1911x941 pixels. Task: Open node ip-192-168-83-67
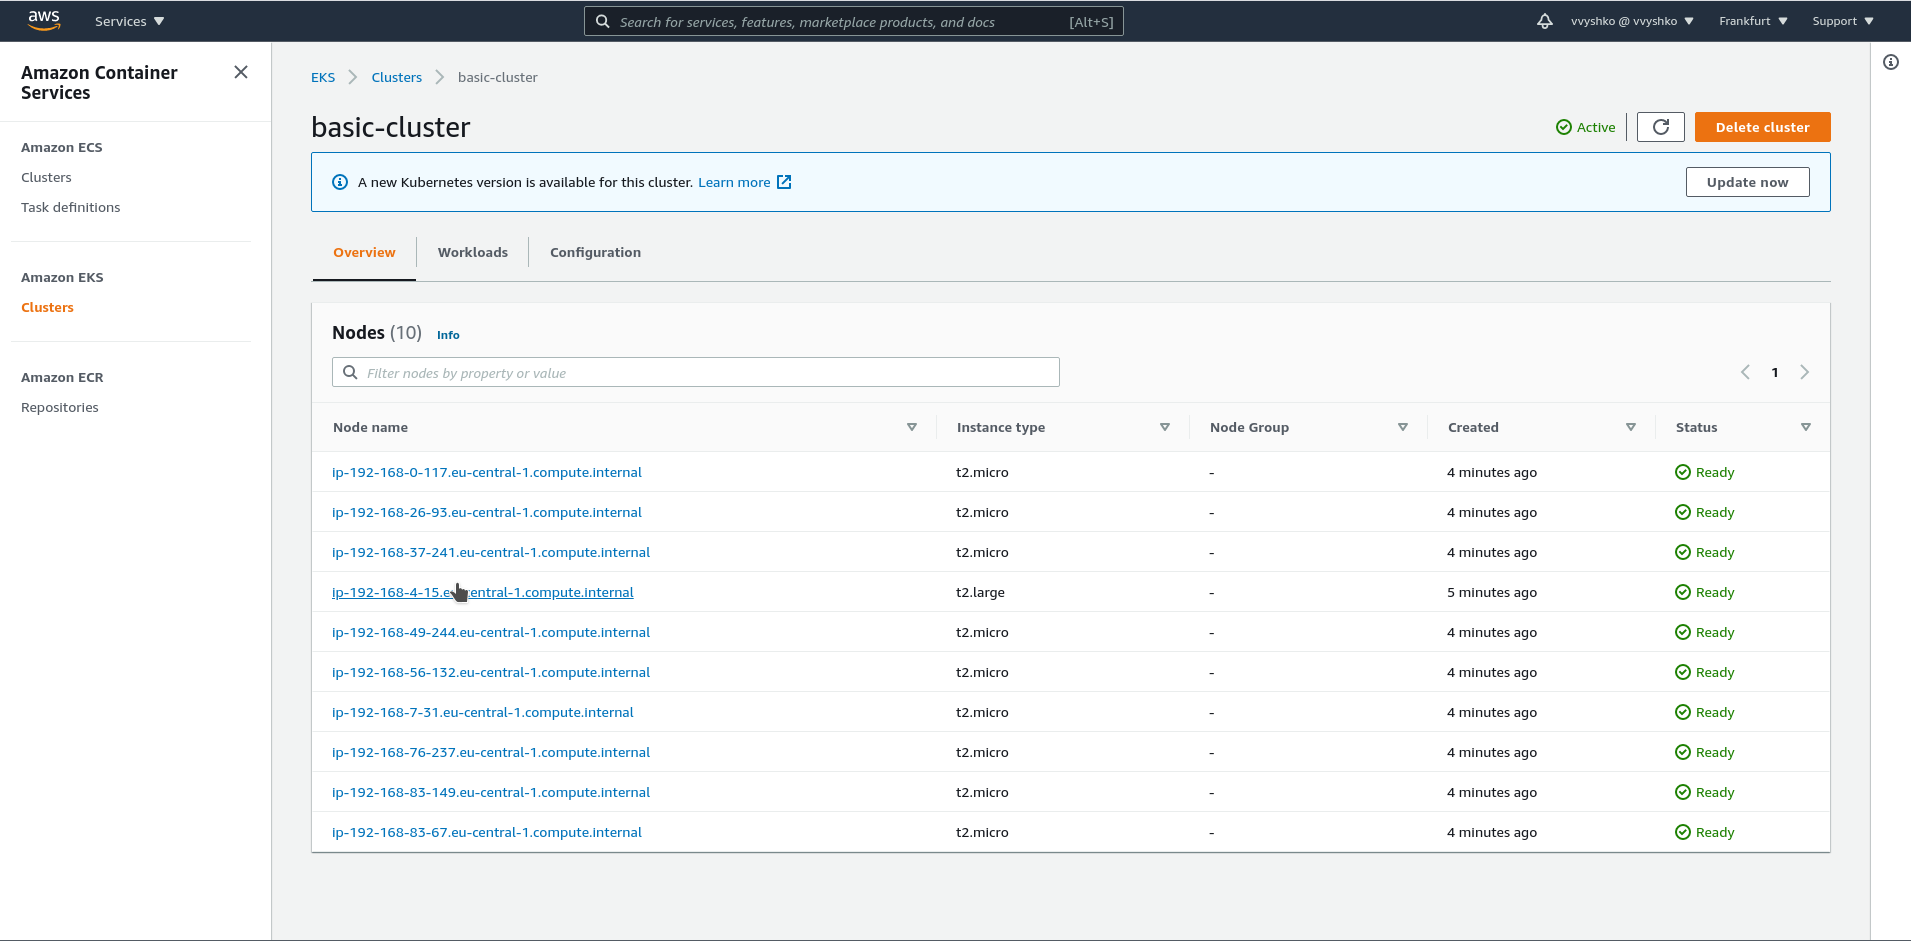point(487,832)
